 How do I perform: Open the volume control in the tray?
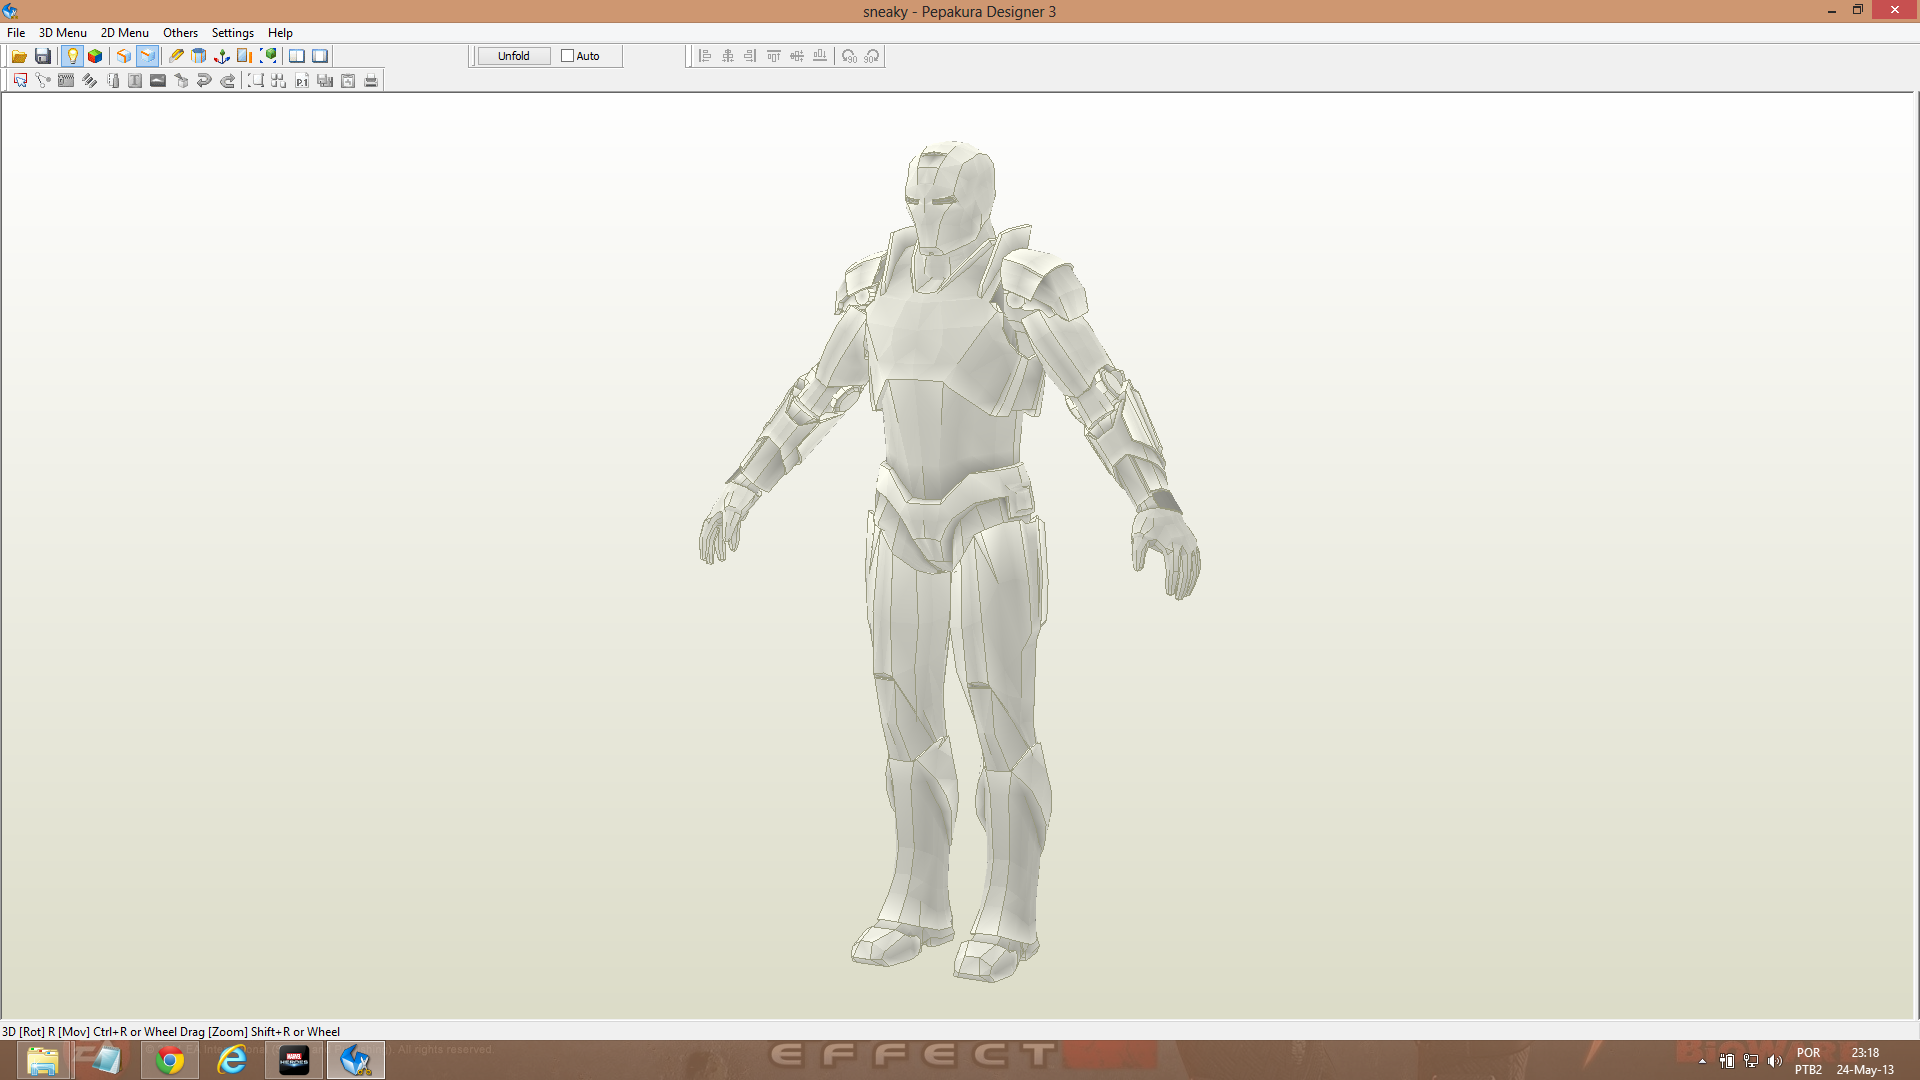coord(1775,1062)
